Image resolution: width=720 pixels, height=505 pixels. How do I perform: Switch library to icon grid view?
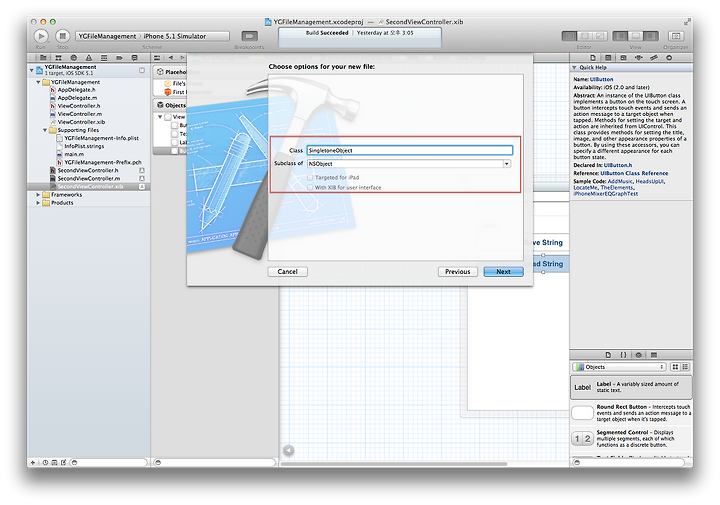tap(675, 367)
